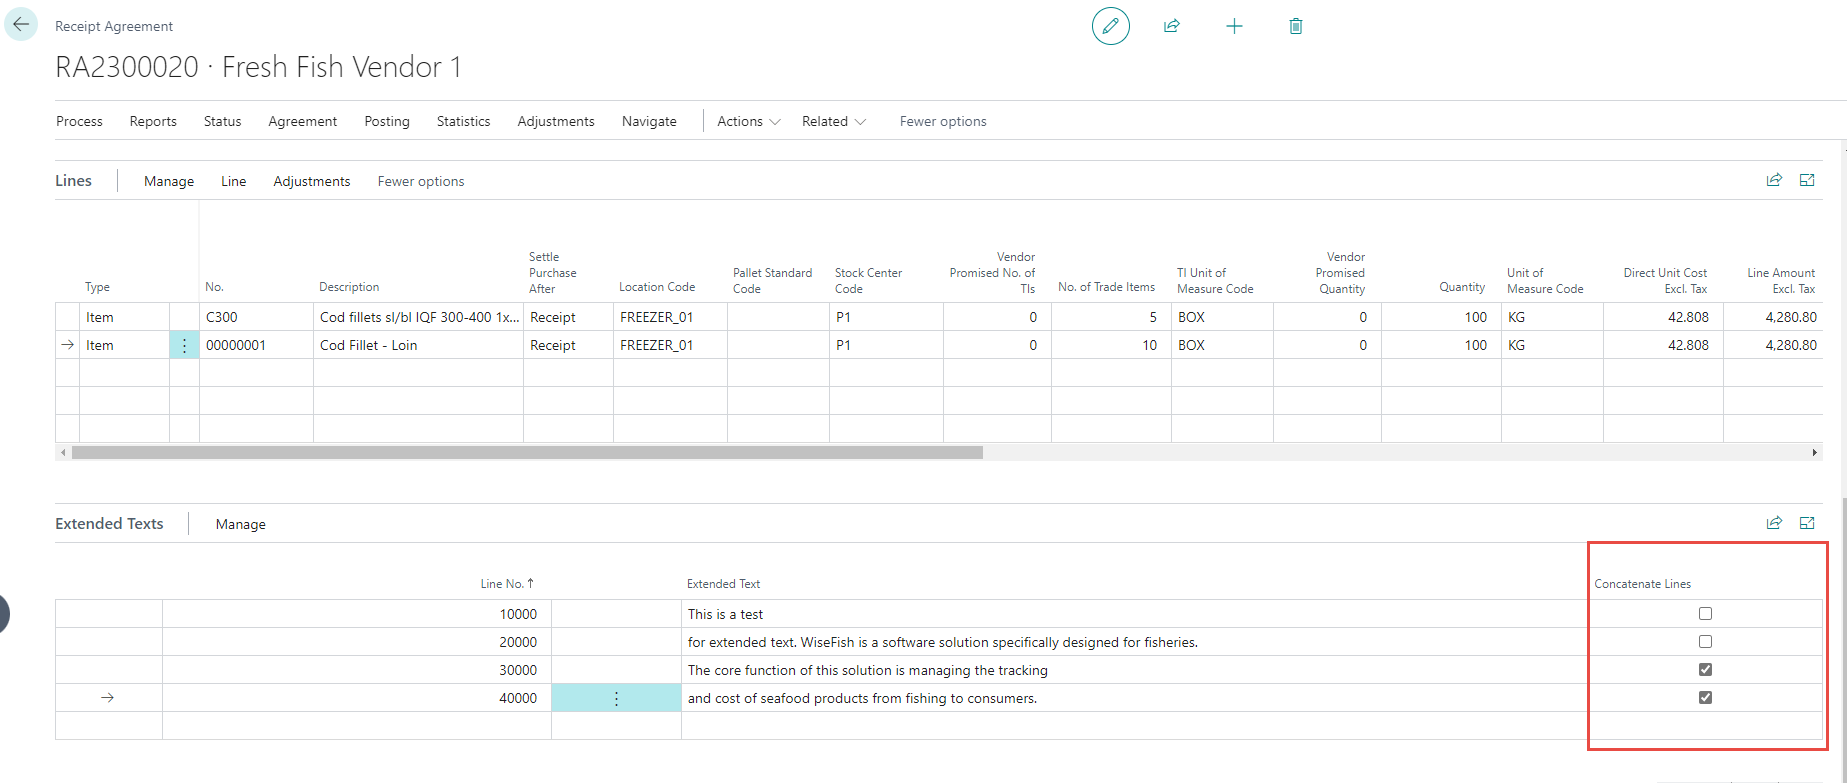Click the back arrow button

coord(21,25)
